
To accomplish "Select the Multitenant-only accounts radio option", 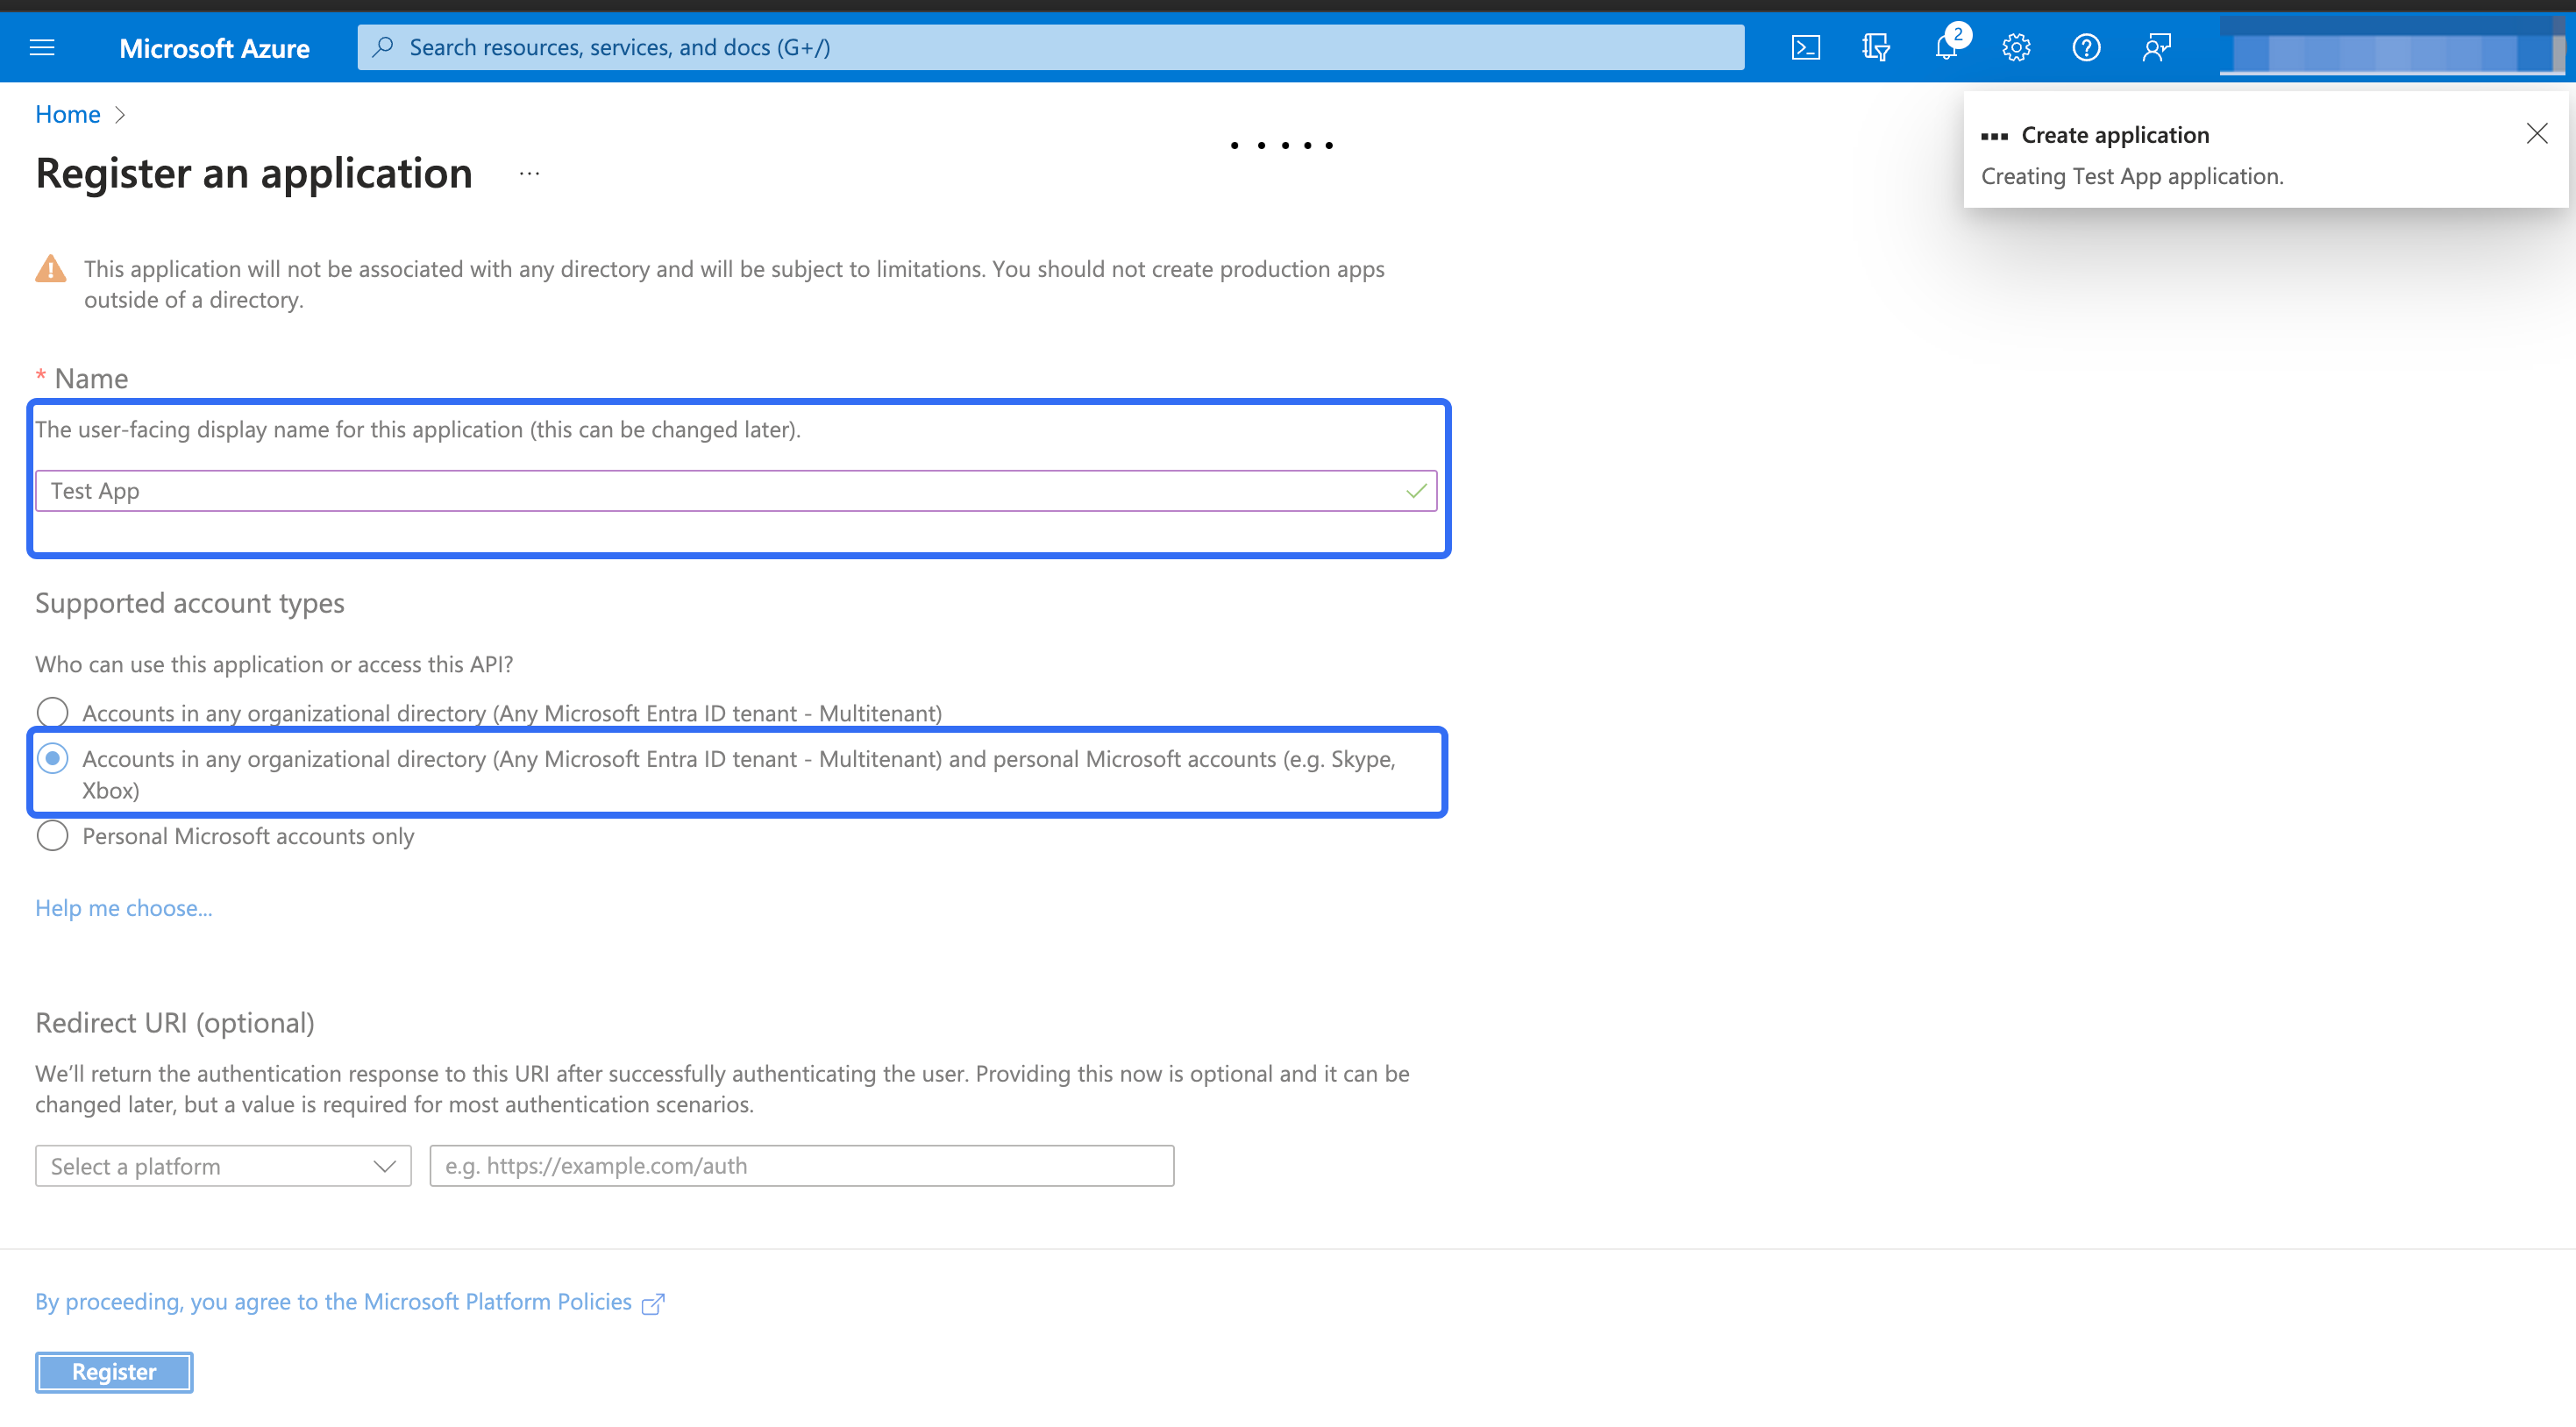I will pos(52,713).
